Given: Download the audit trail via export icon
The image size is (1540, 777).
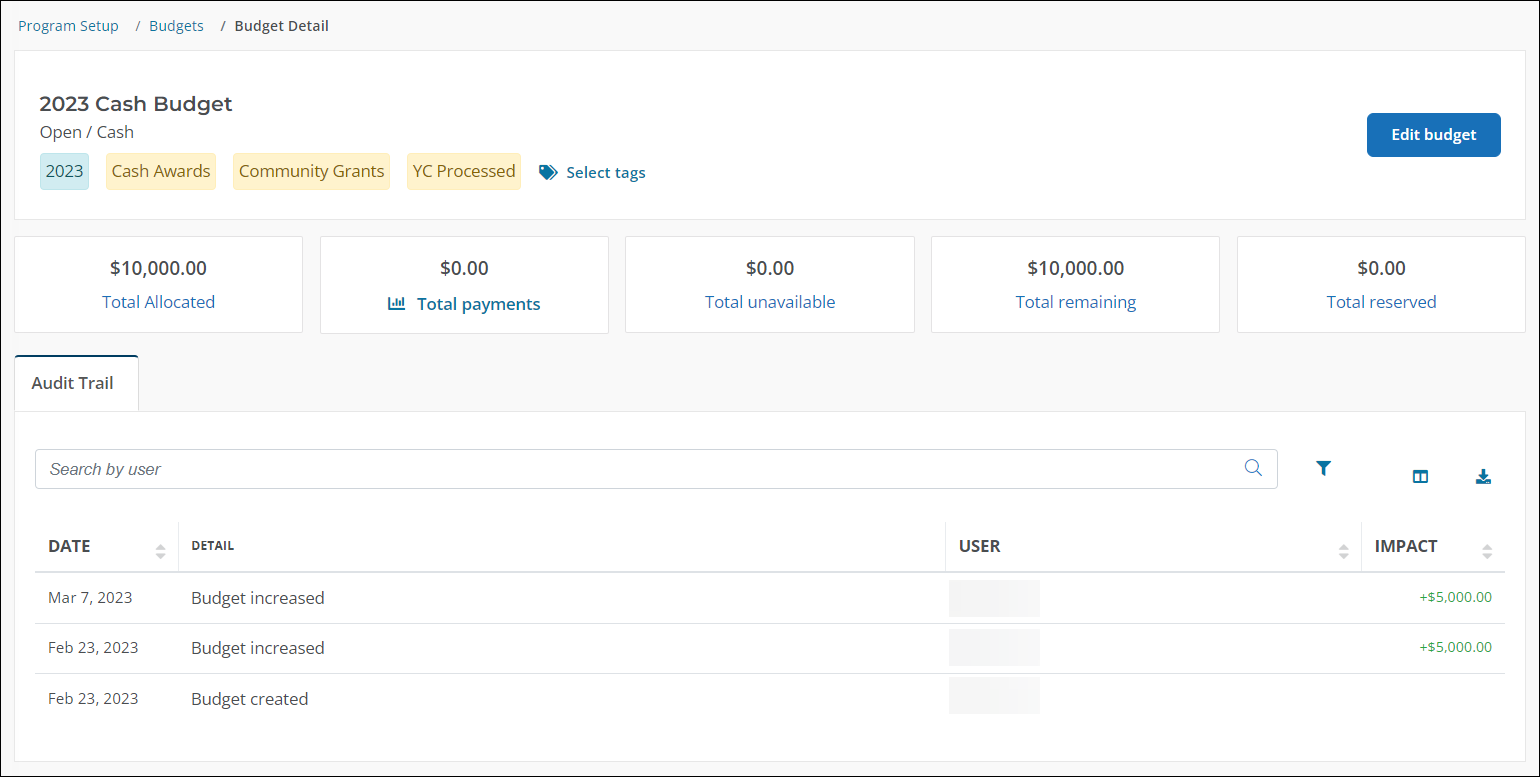Looking at the screenshot, I should 1483,477.
